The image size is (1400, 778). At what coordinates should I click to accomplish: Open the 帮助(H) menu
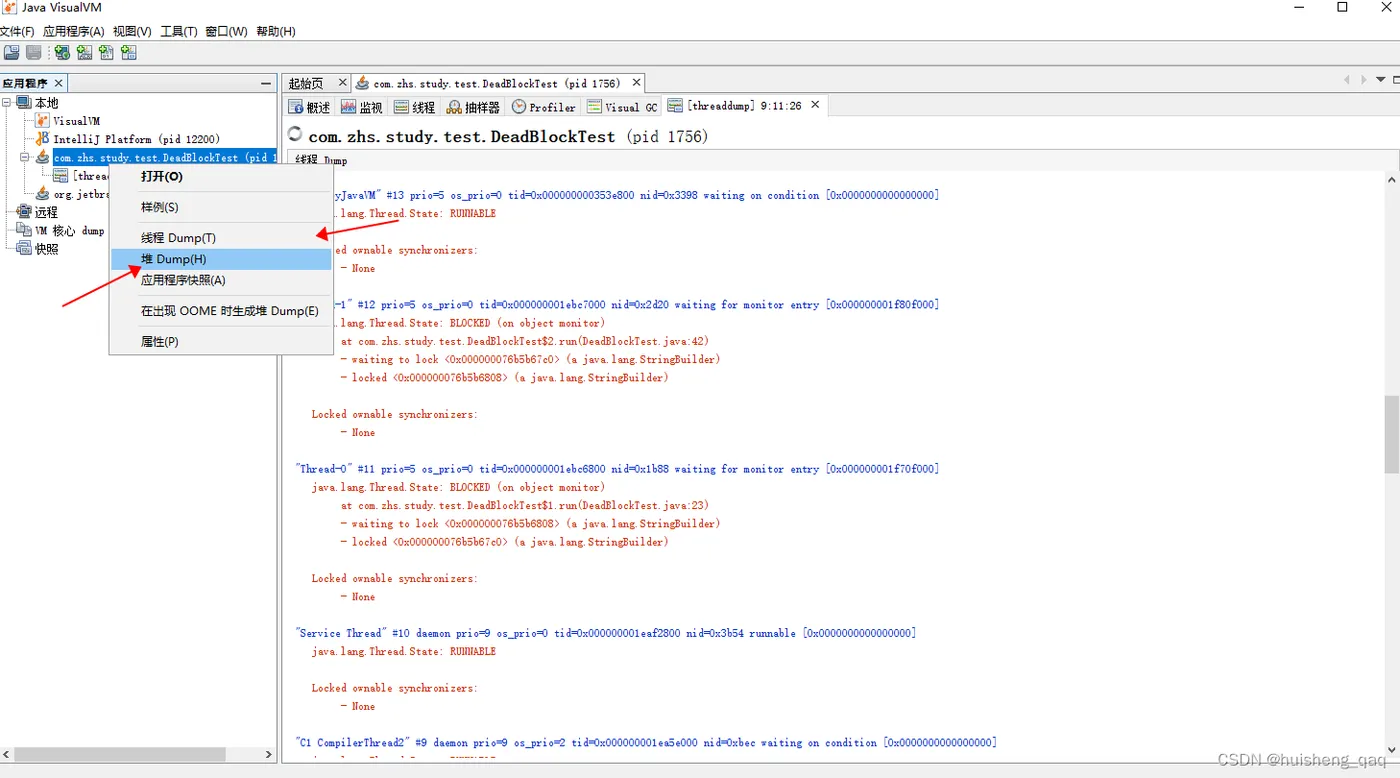point(276,31)
